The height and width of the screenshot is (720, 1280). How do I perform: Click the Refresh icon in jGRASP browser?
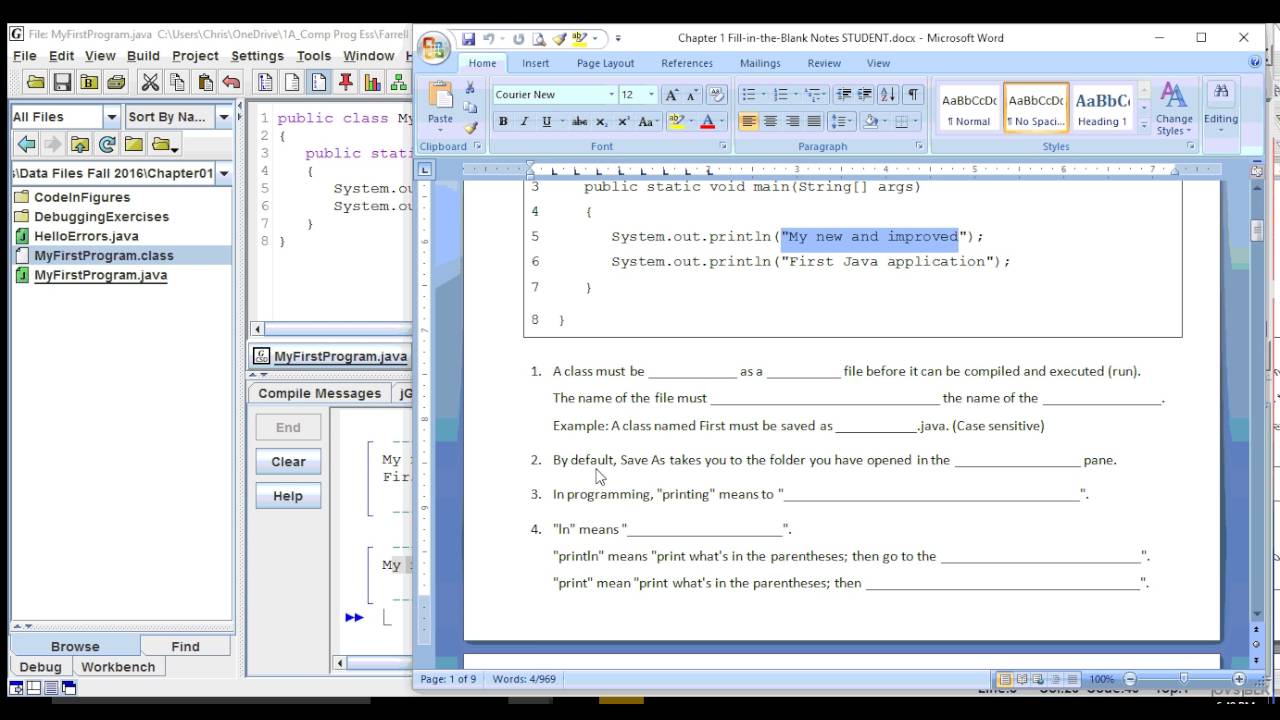pyautogui.click(x=107, y=145)
